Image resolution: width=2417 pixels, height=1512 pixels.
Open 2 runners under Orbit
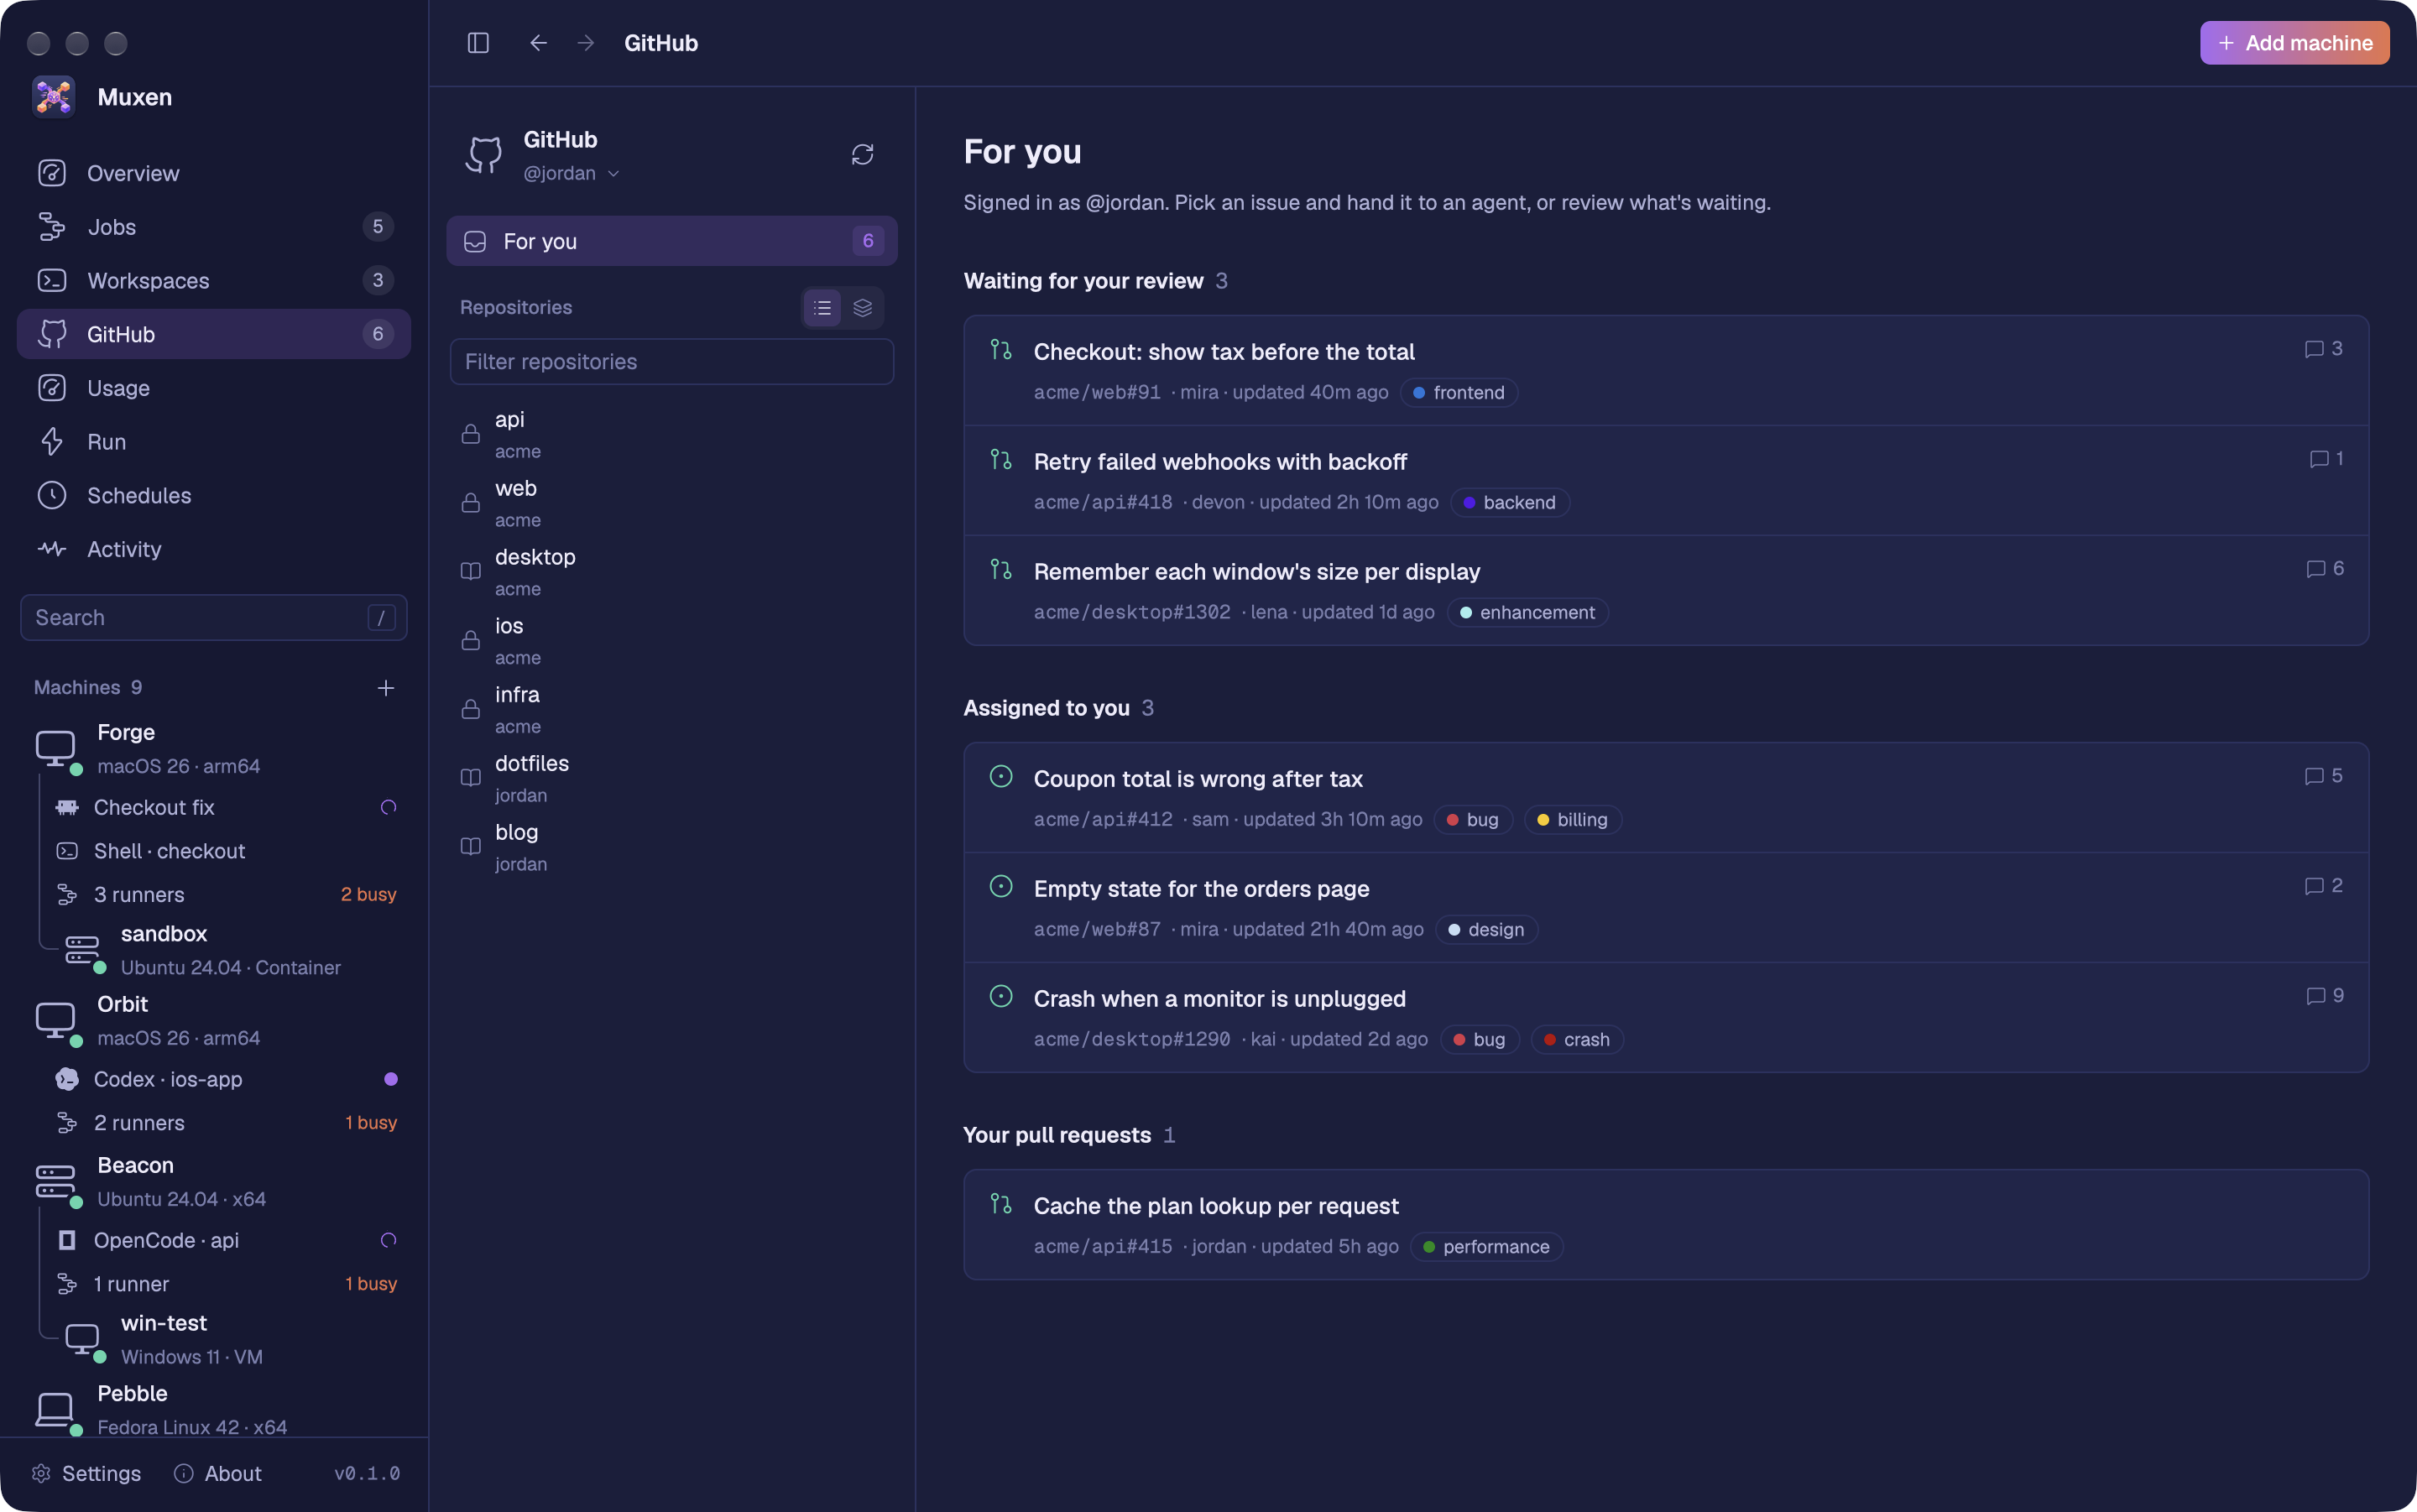point(226,1123)
